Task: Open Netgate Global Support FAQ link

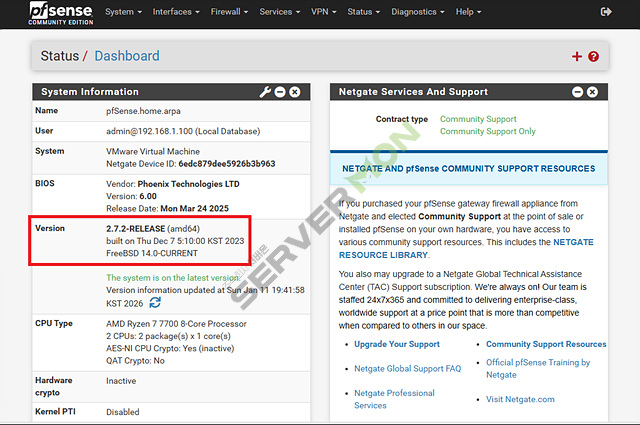Action: [407, 369]
